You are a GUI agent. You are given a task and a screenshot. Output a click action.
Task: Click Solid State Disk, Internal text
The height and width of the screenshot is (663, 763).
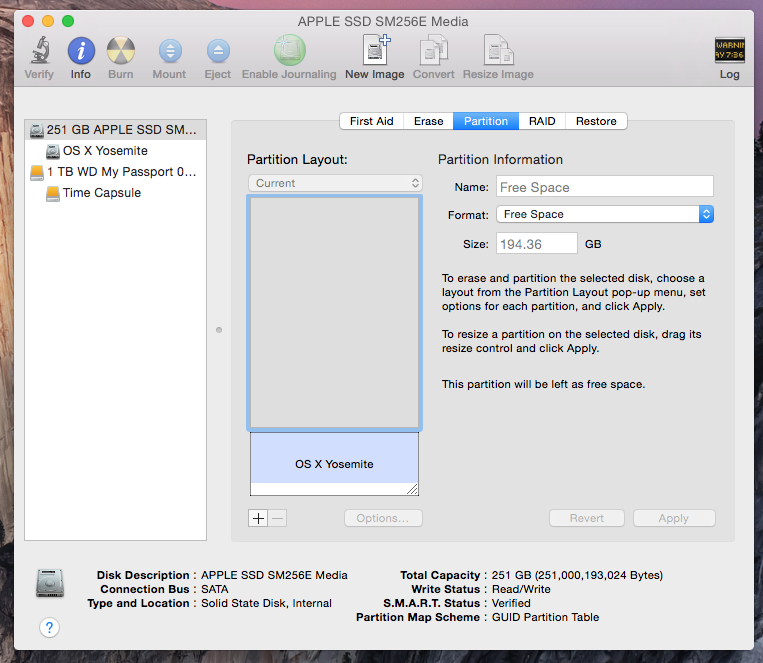(266, 603)
